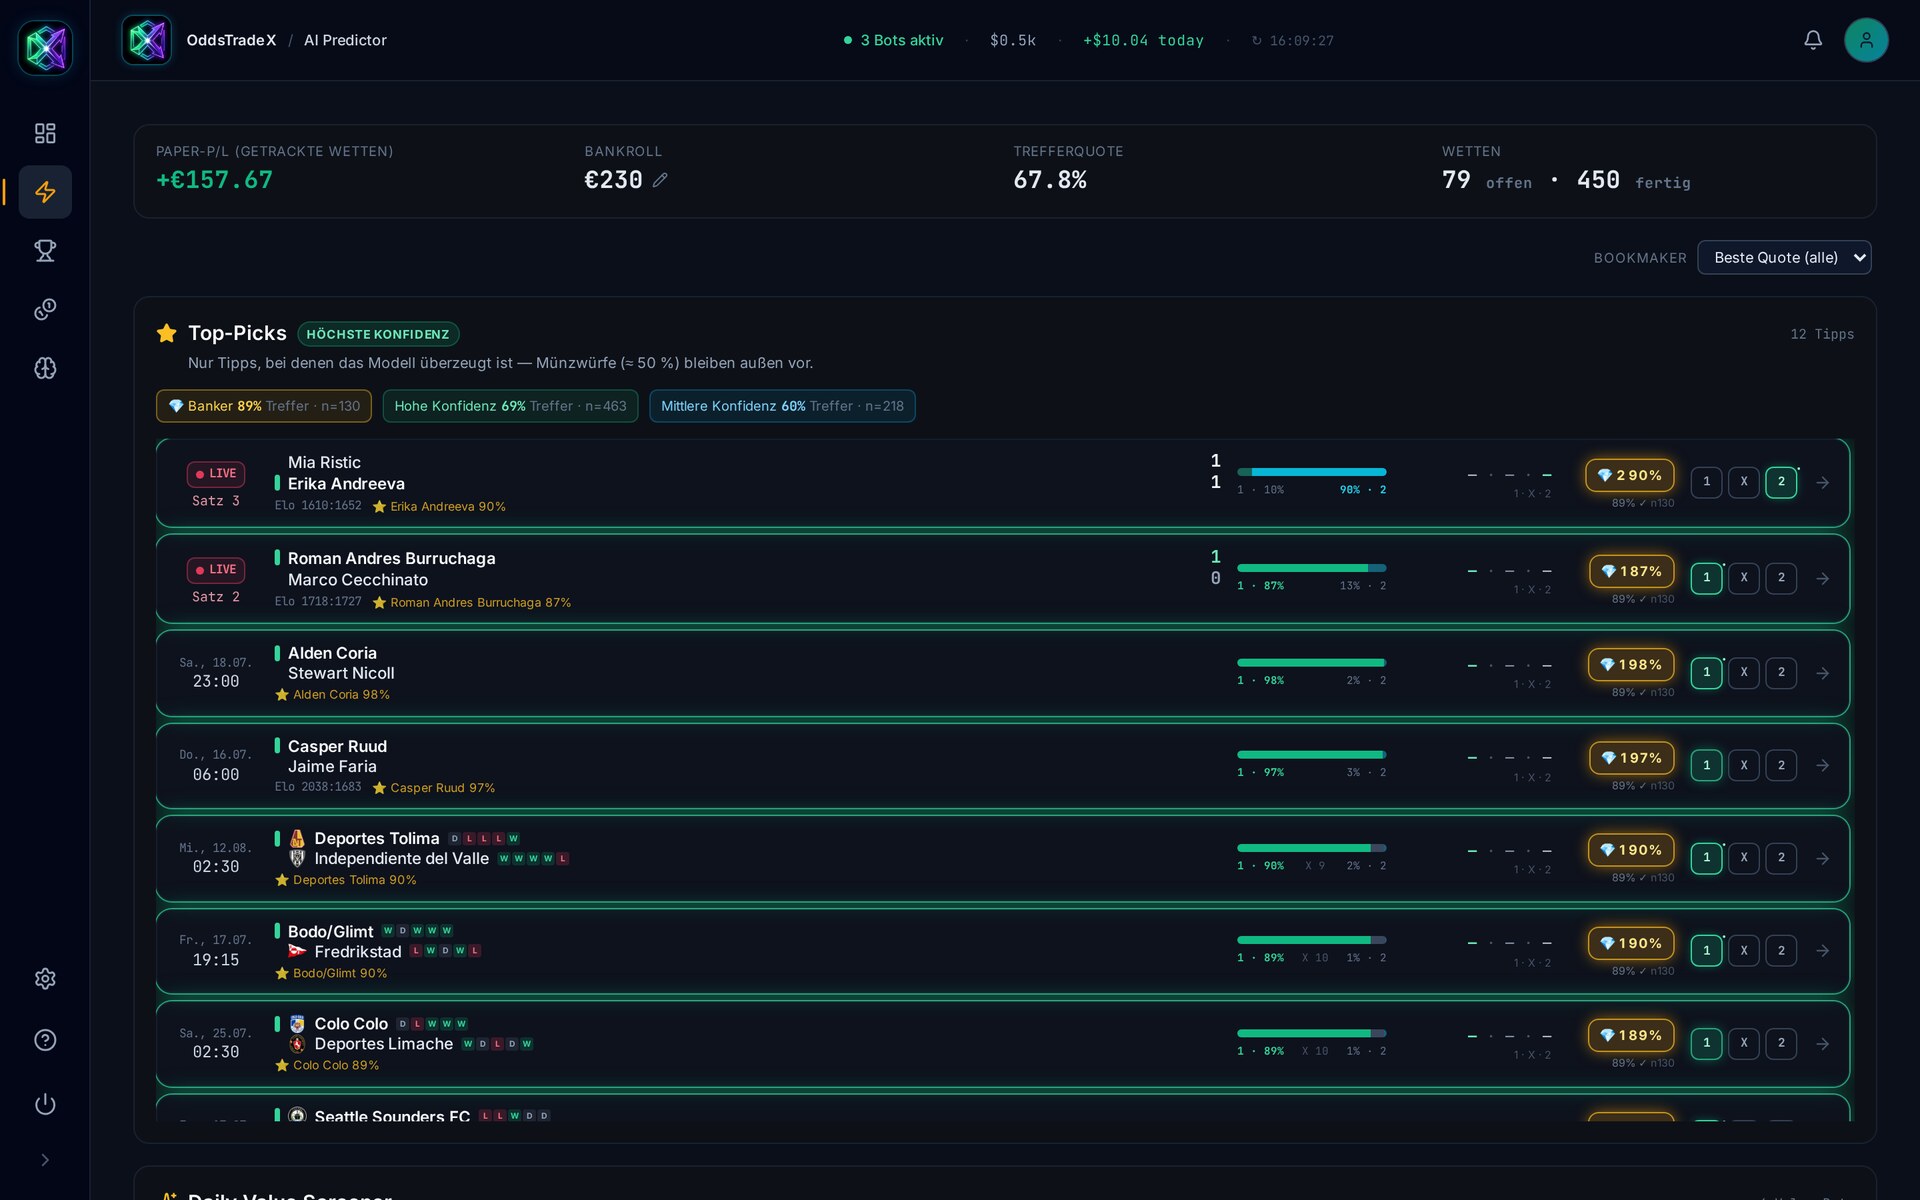This screenshot has height=1200, width=1920.
Task: Click probability bar for Colo Colo match
Action: tap(1312, 1033)
